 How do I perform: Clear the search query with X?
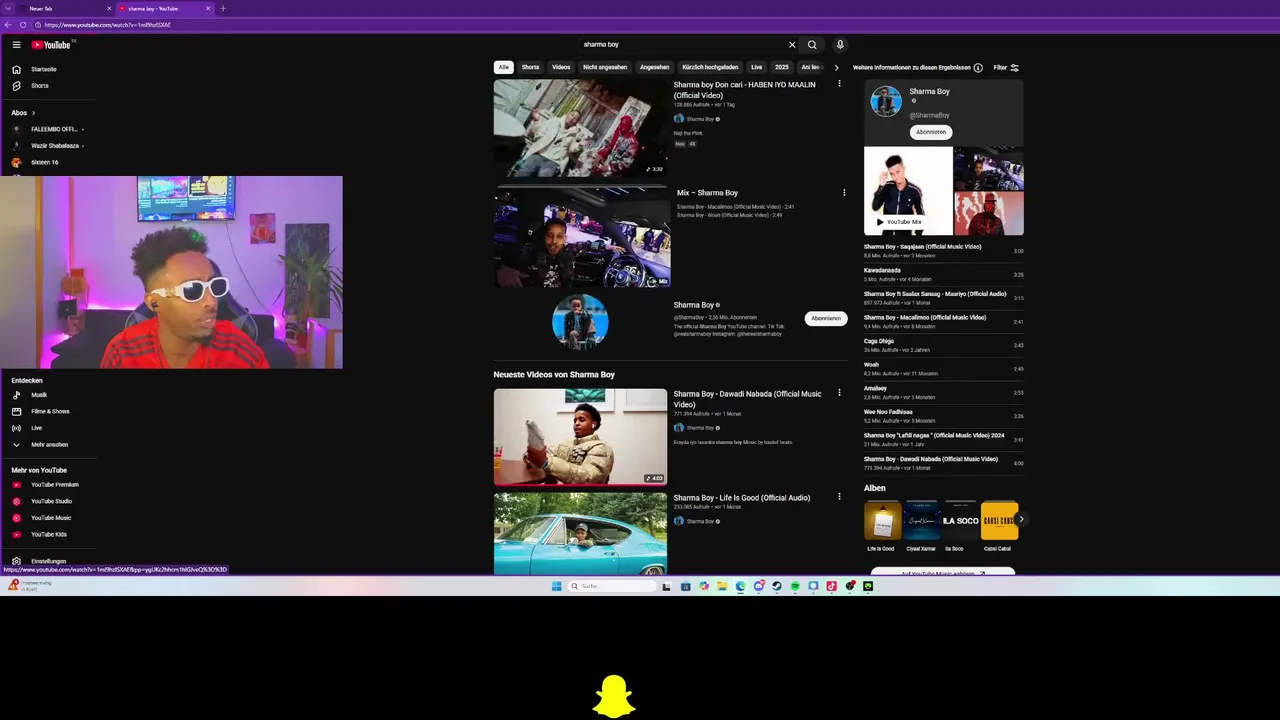pyautogui.click(x=792, y=45)
